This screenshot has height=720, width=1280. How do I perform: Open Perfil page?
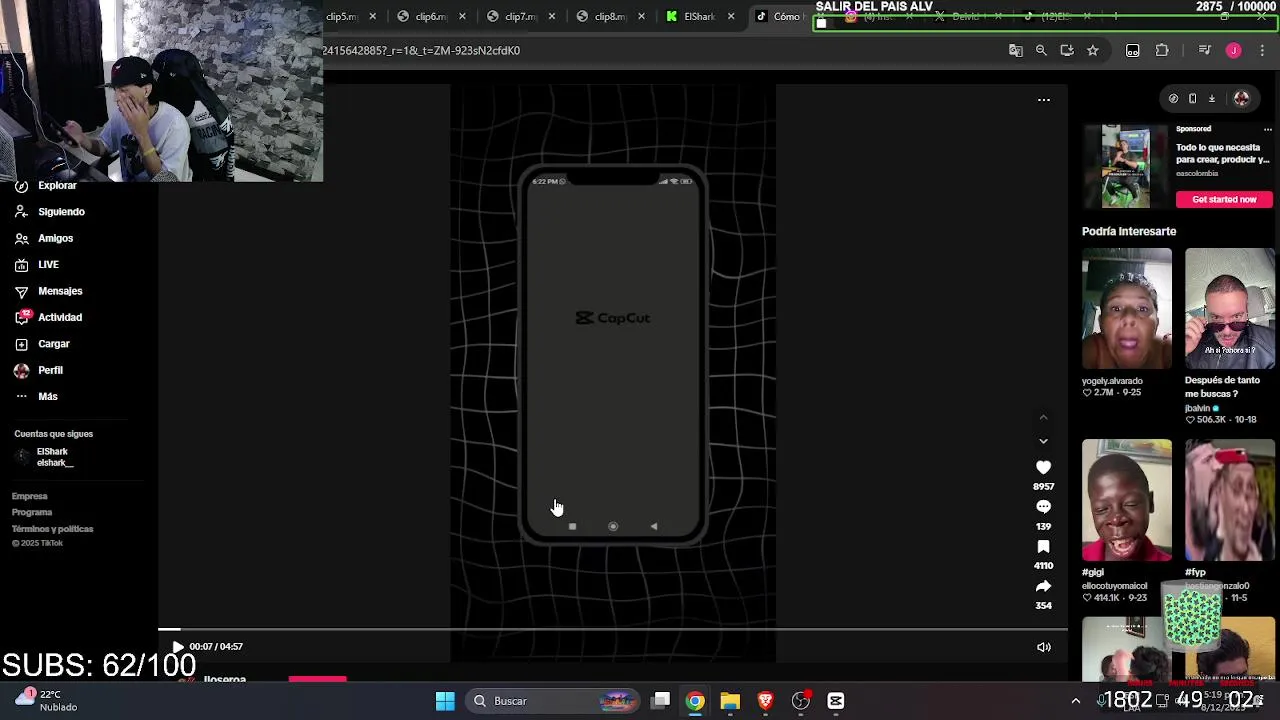coord(39,370)
